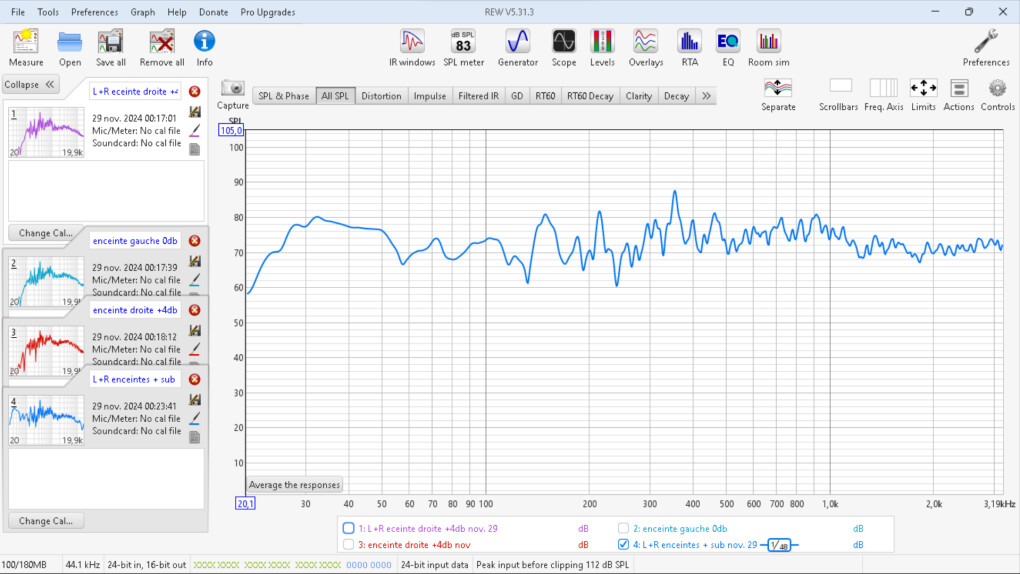Remove measurement enceinte gauche 0db

[x=195, y=241]
